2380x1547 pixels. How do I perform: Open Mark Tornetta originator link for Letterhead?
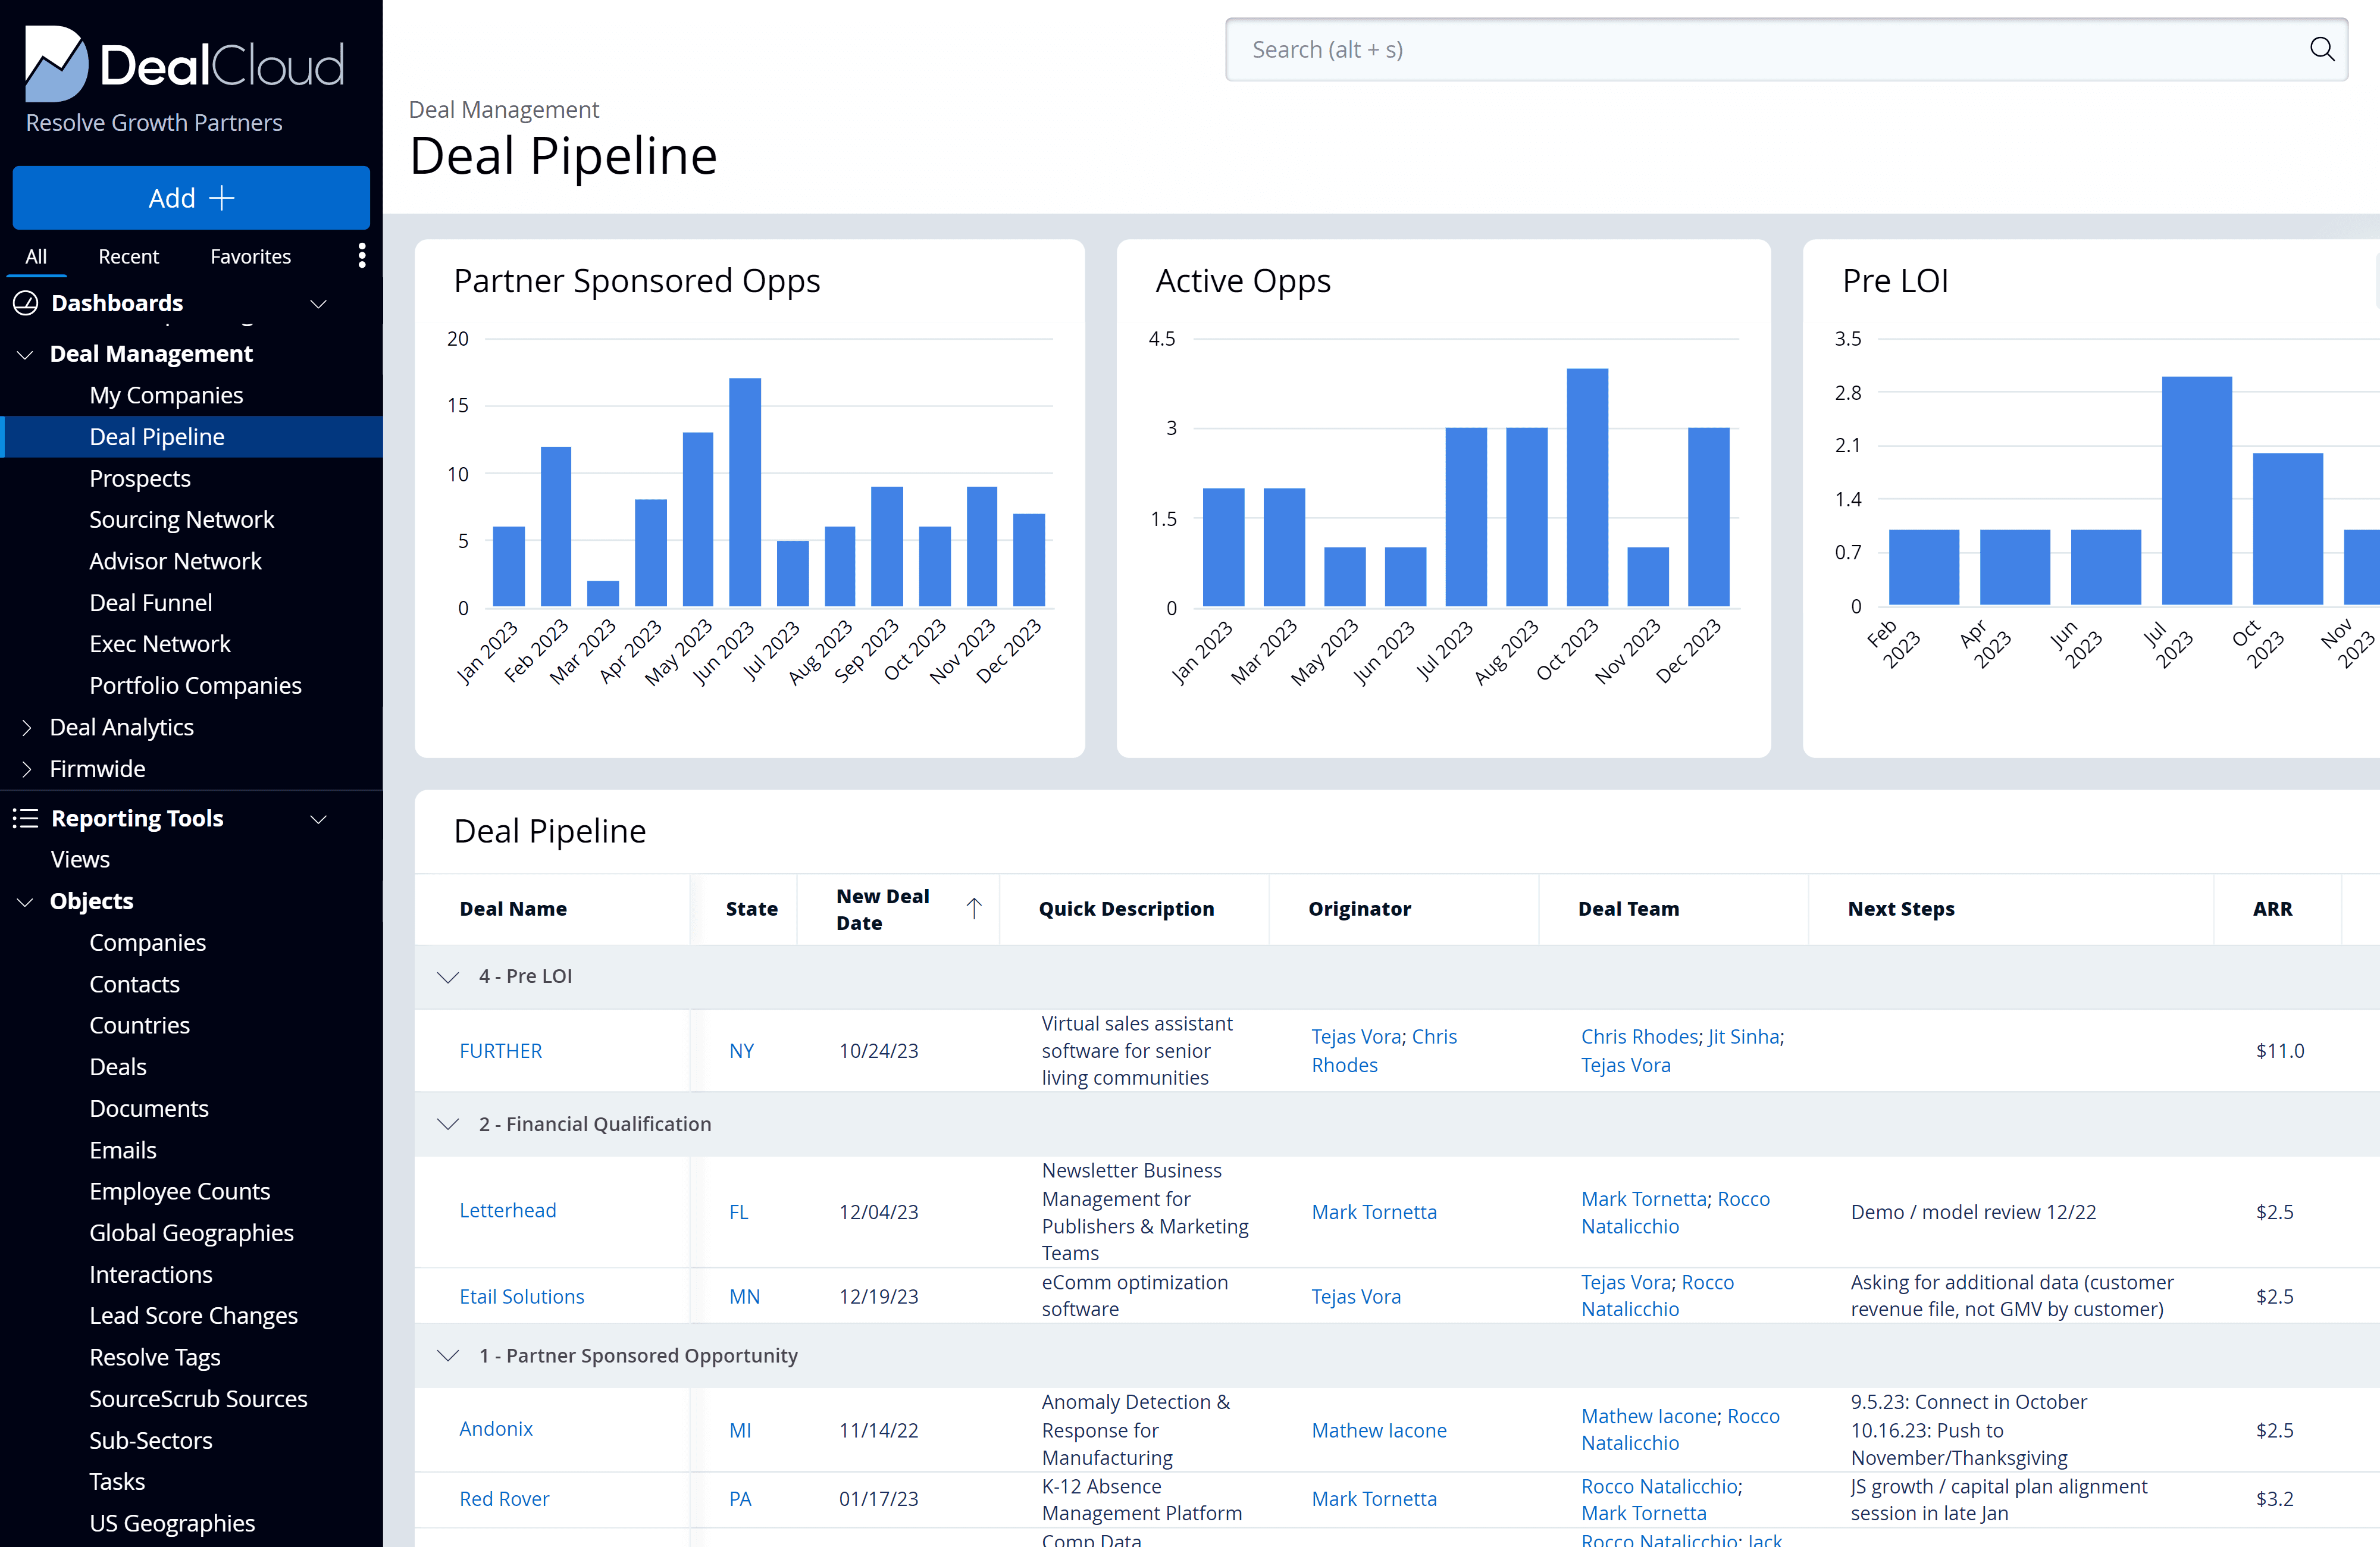click(x=1374, y=1212)
